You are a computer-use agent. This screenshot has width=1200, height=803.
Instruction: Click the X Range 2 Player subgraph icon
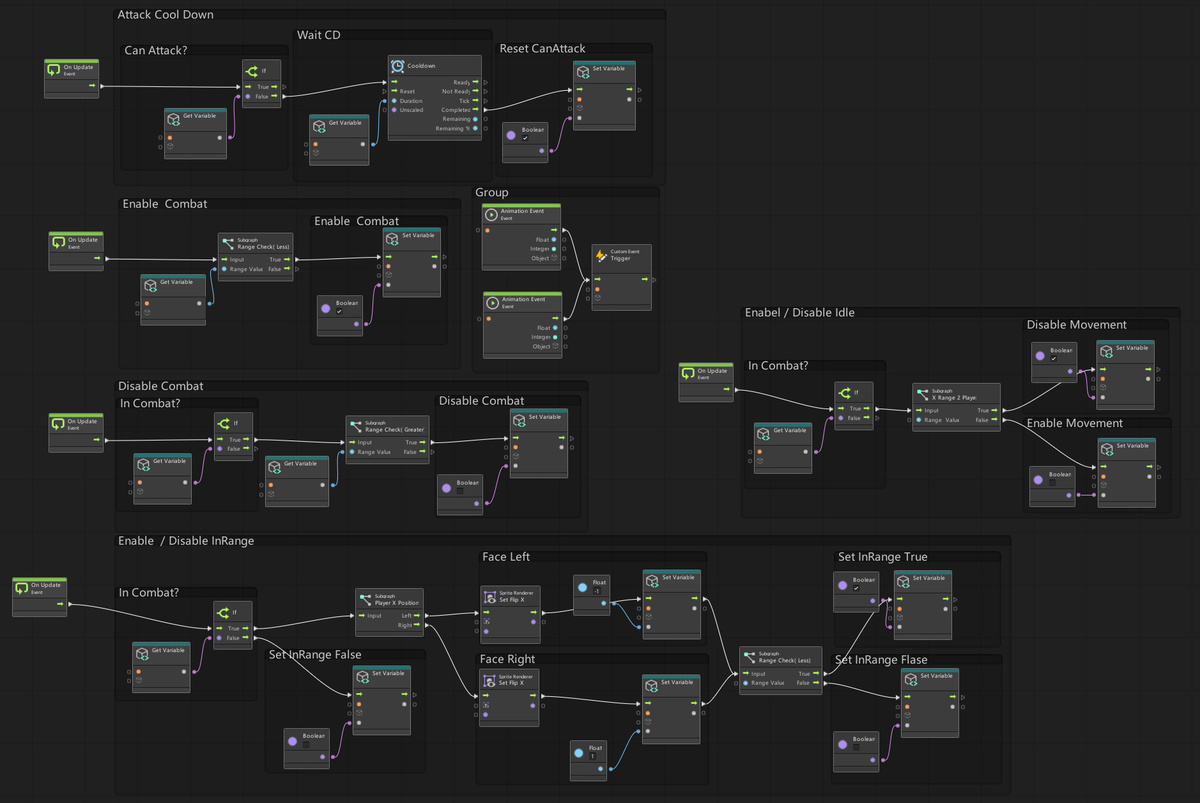click(x=921, y=393)
